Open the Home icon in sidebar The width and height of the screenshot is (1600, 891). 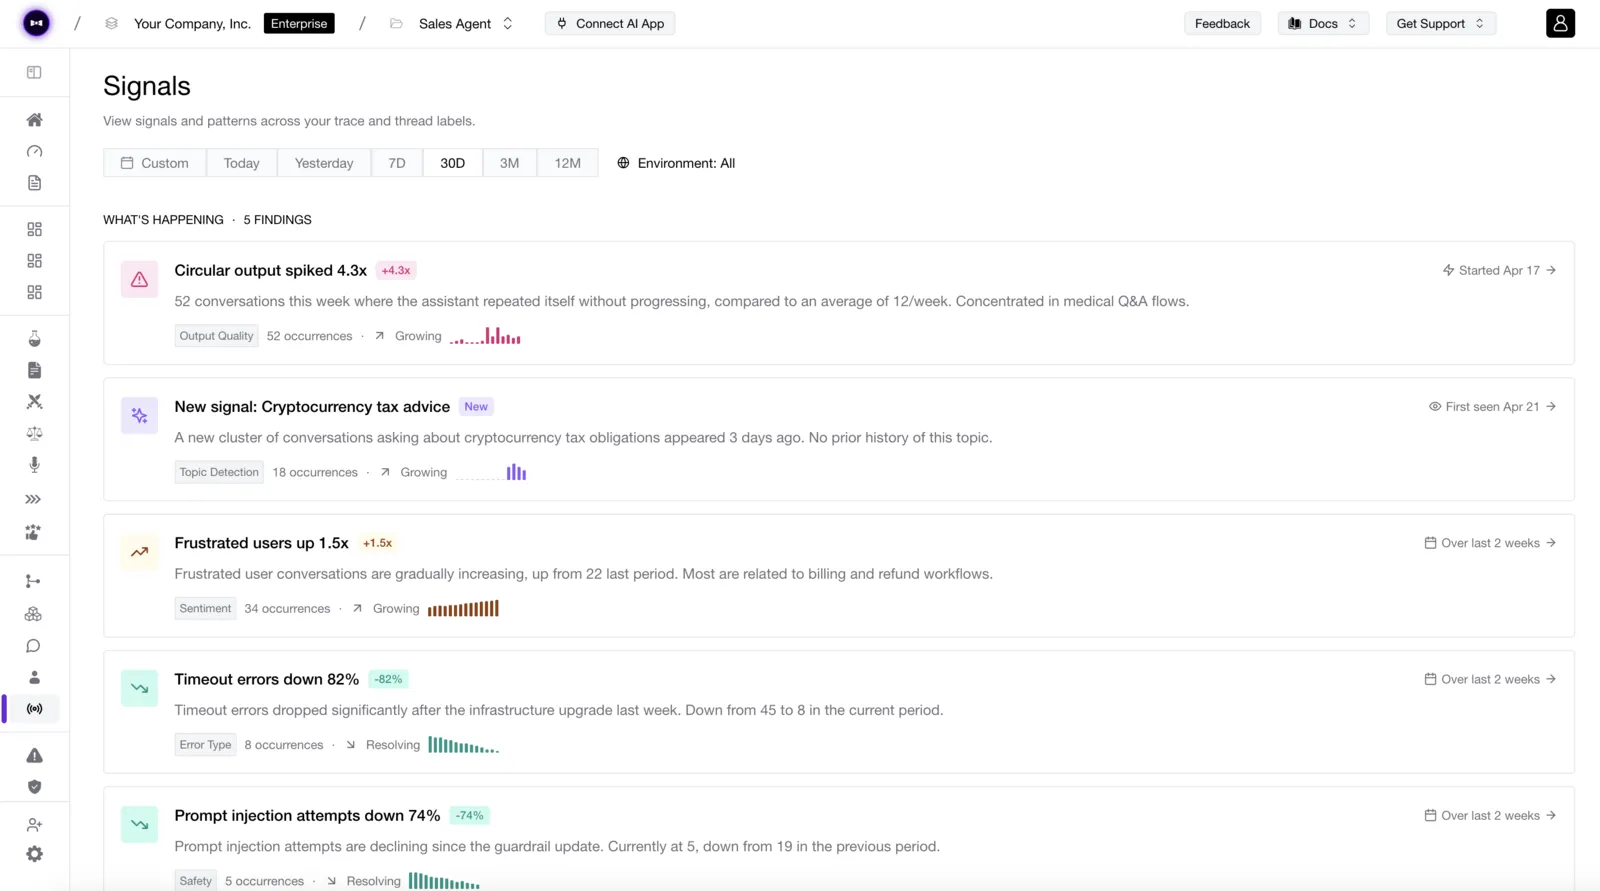[x=34, y=120]
